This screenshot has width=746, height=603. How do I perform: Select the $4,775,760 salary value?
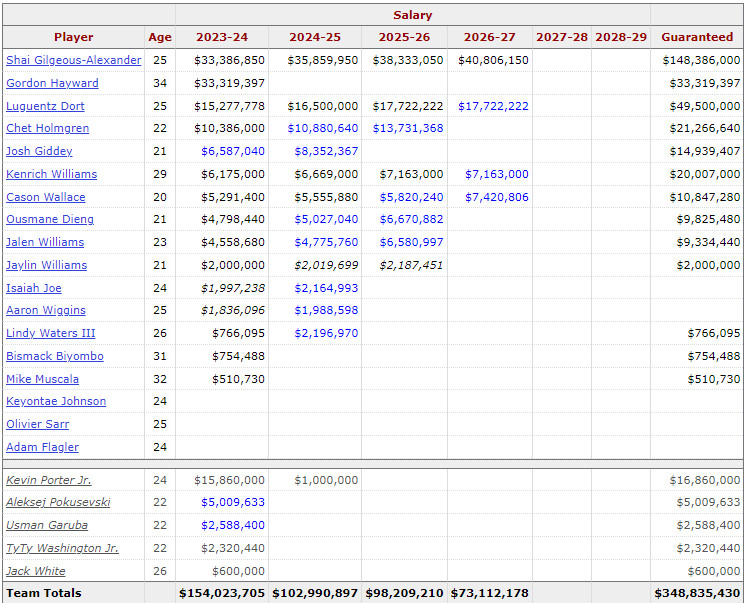(326, 242)
